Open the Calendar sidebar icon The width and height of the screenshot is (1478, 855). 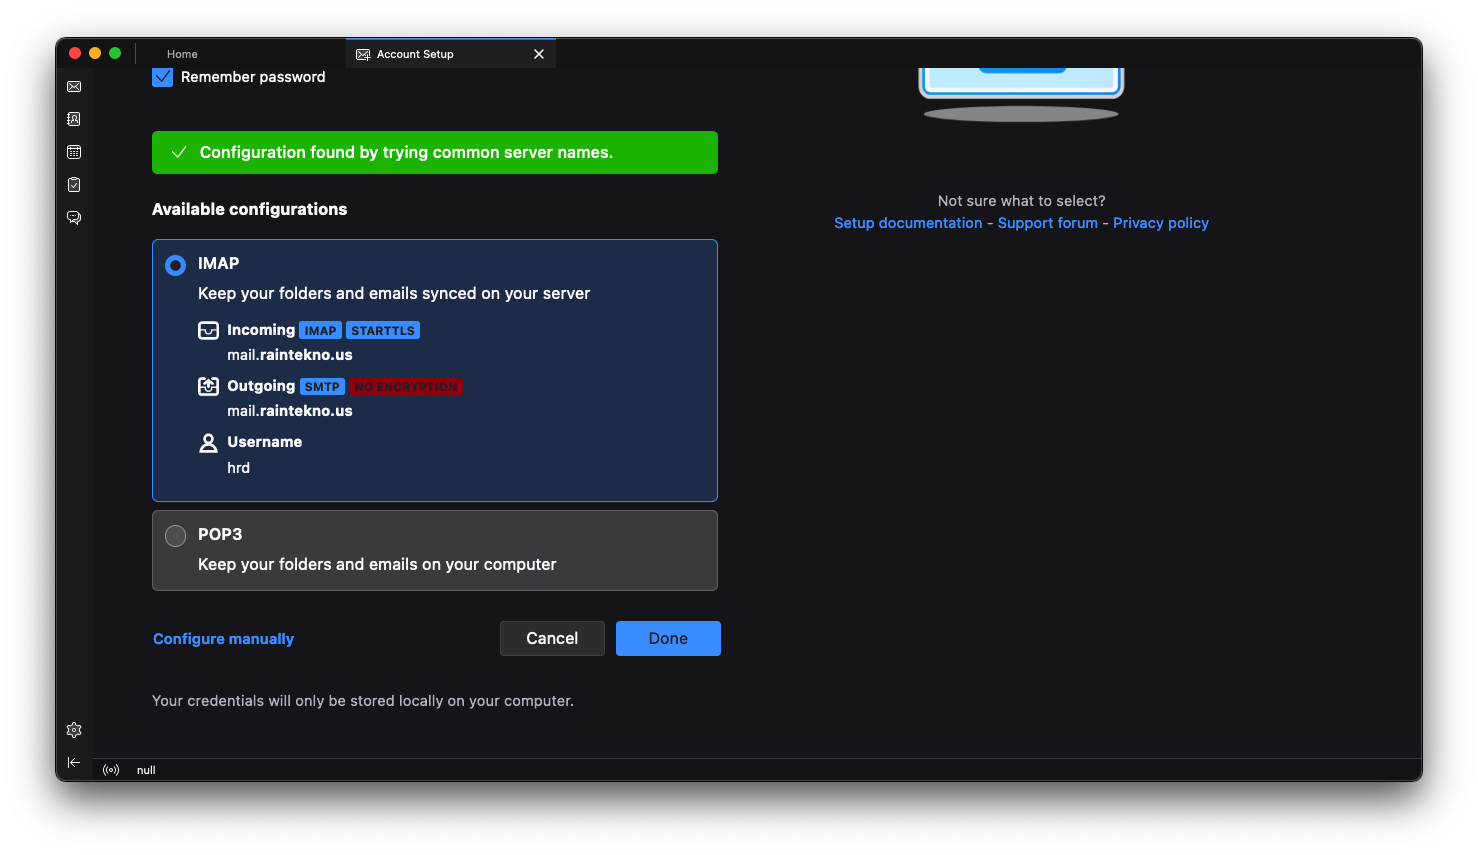pos(74,152)
